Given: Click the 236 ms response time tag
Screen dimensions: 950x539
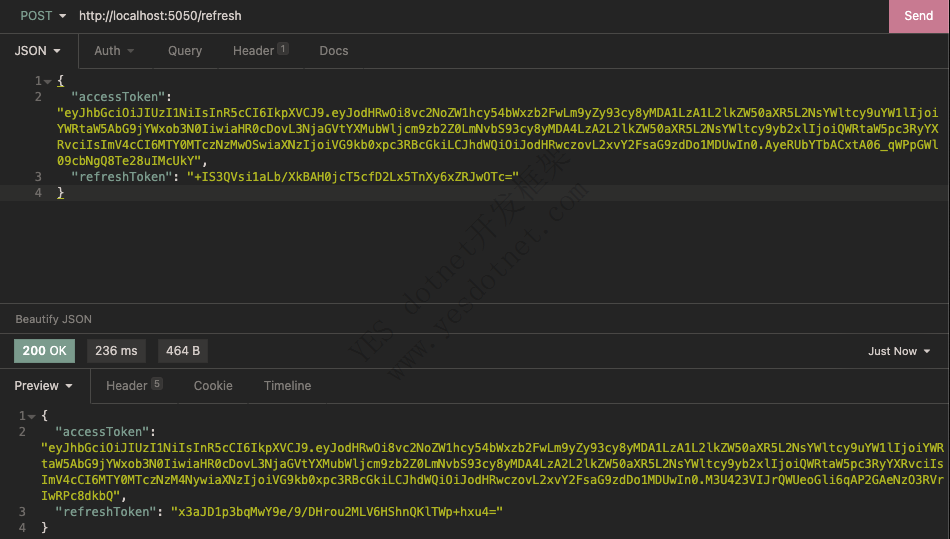Looking at the screenshot, I should (x=116, y=351).
